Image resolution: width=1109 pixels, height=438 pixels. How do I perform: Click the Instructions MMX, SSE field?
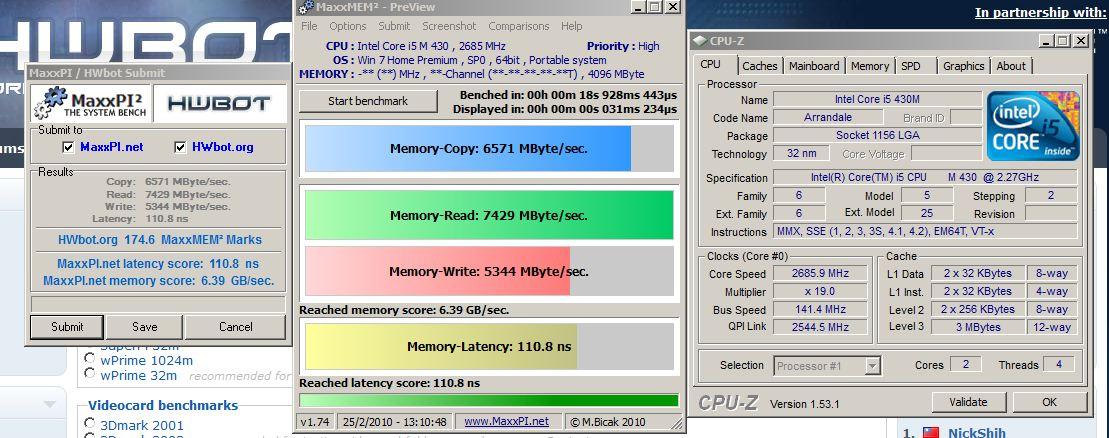[x=925, y=231]
